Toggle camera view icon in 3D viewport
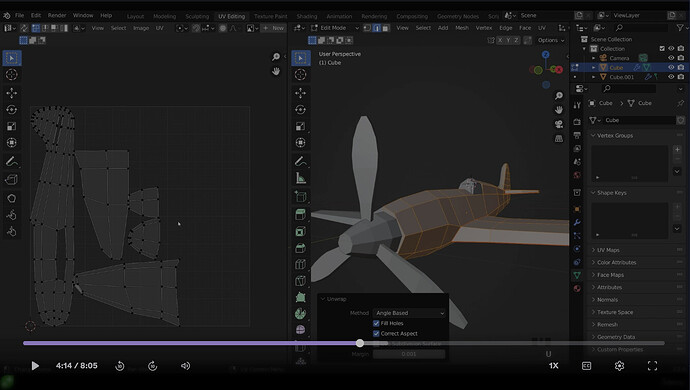Screen dimensions: 690x390 click(x=559, y=124)
